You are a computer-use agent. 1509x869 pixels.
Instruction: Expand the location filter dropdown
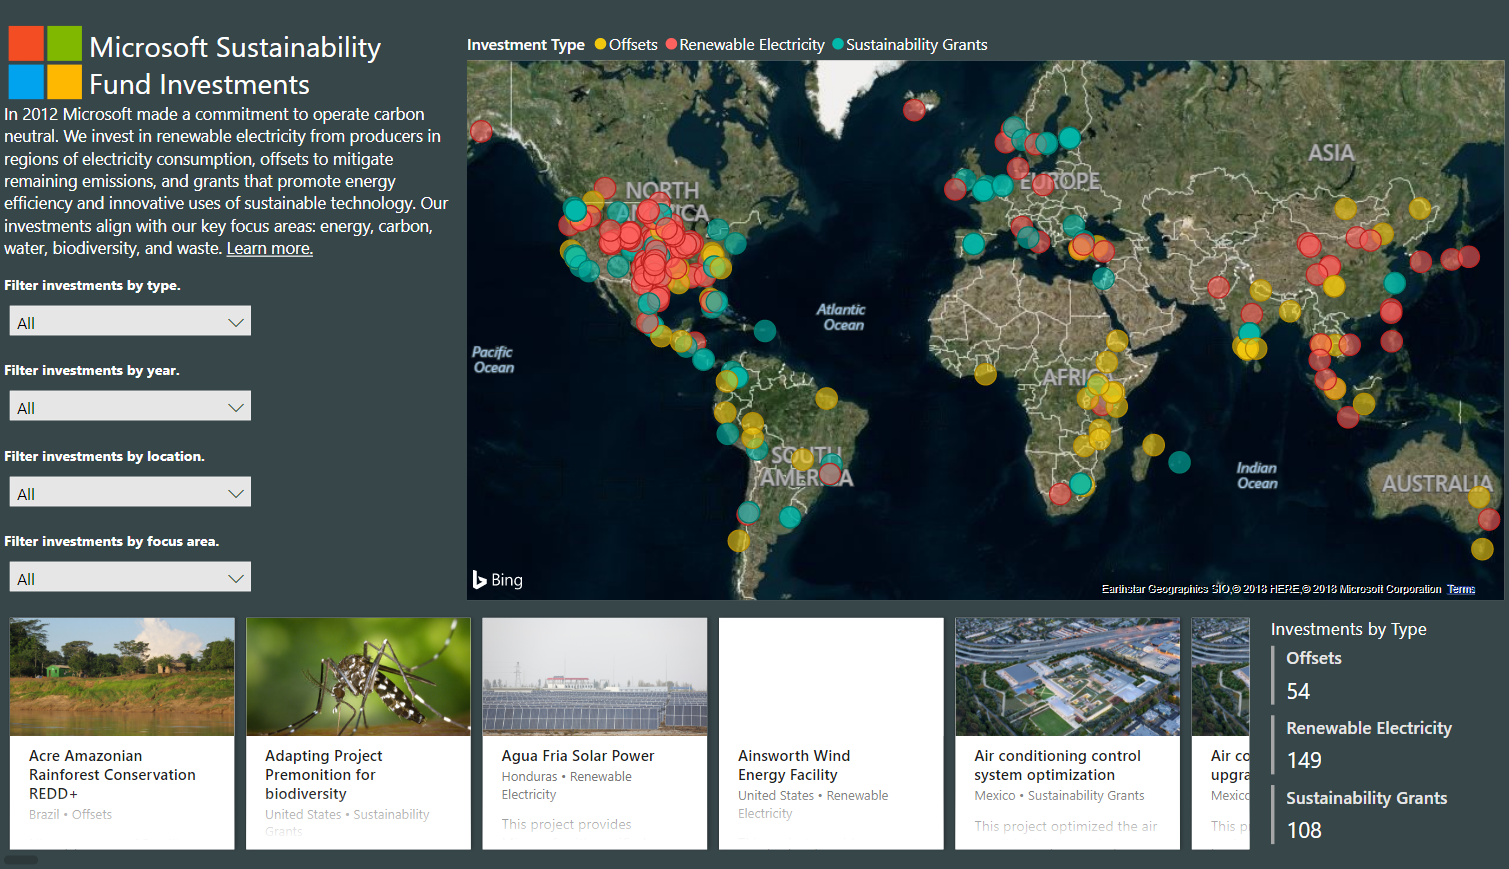pos(130,493)
